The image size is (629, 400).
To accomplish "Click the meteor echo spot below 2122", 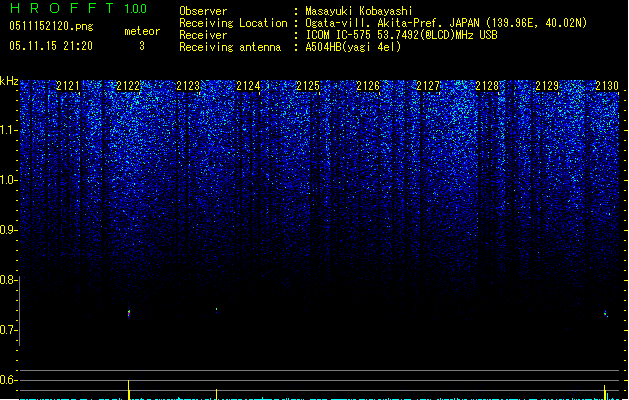I will pos(129,313).
